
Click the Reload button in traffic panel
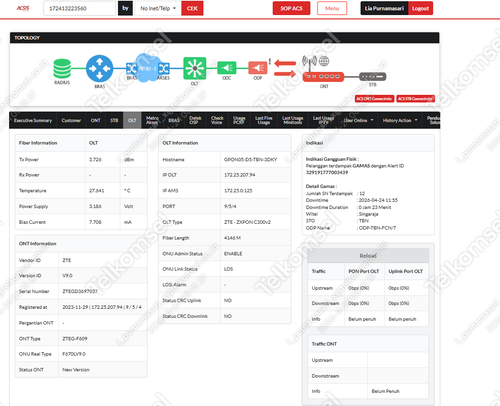tap(368, 256)
